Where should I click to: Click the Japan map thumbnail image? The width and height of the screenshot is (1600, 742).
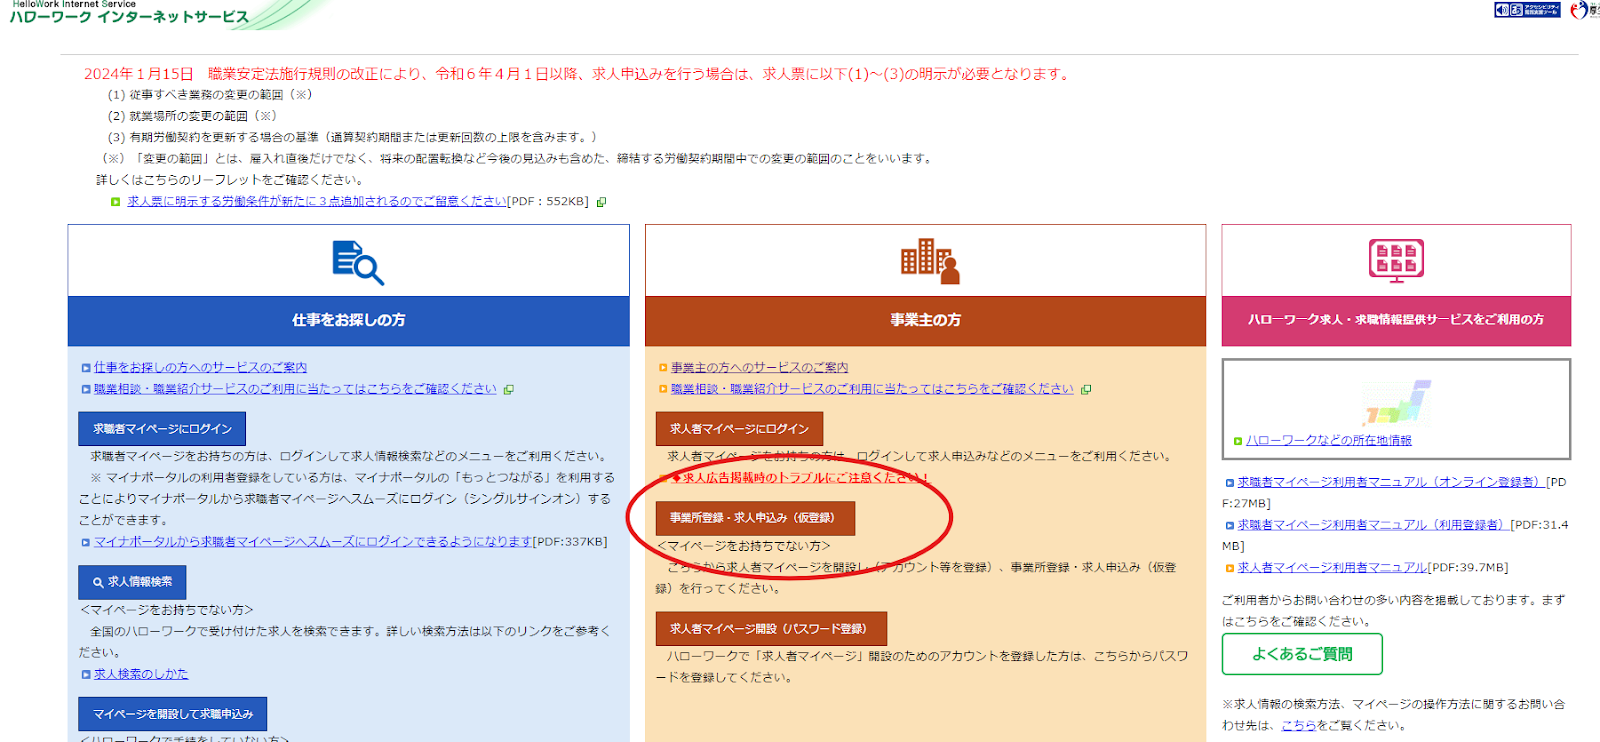[1396, 402]
